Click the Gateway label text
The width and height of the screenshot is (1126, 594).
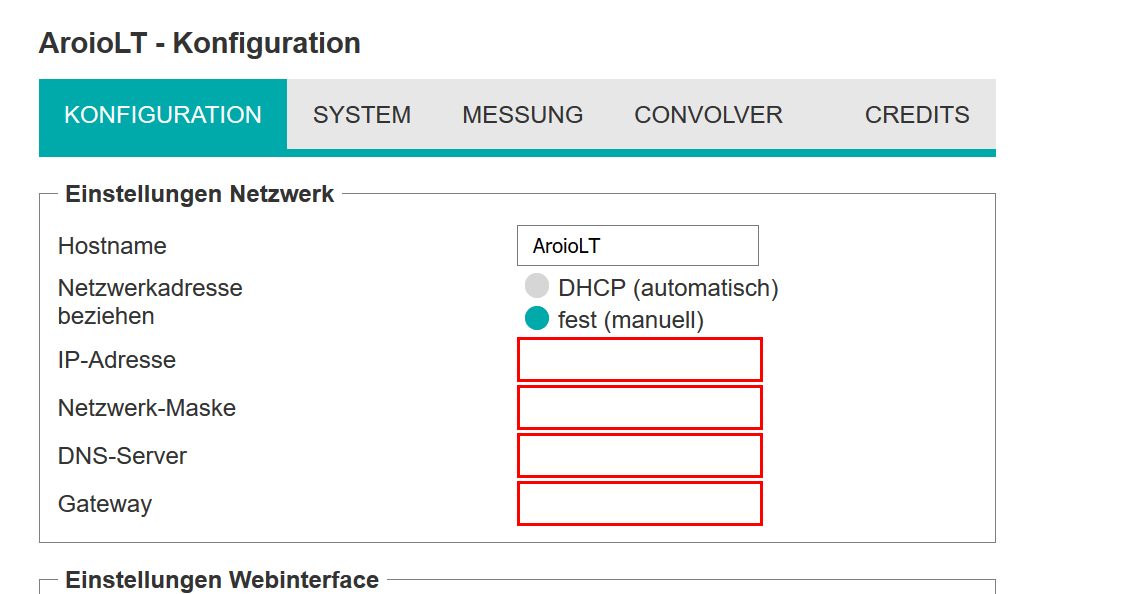105,504
